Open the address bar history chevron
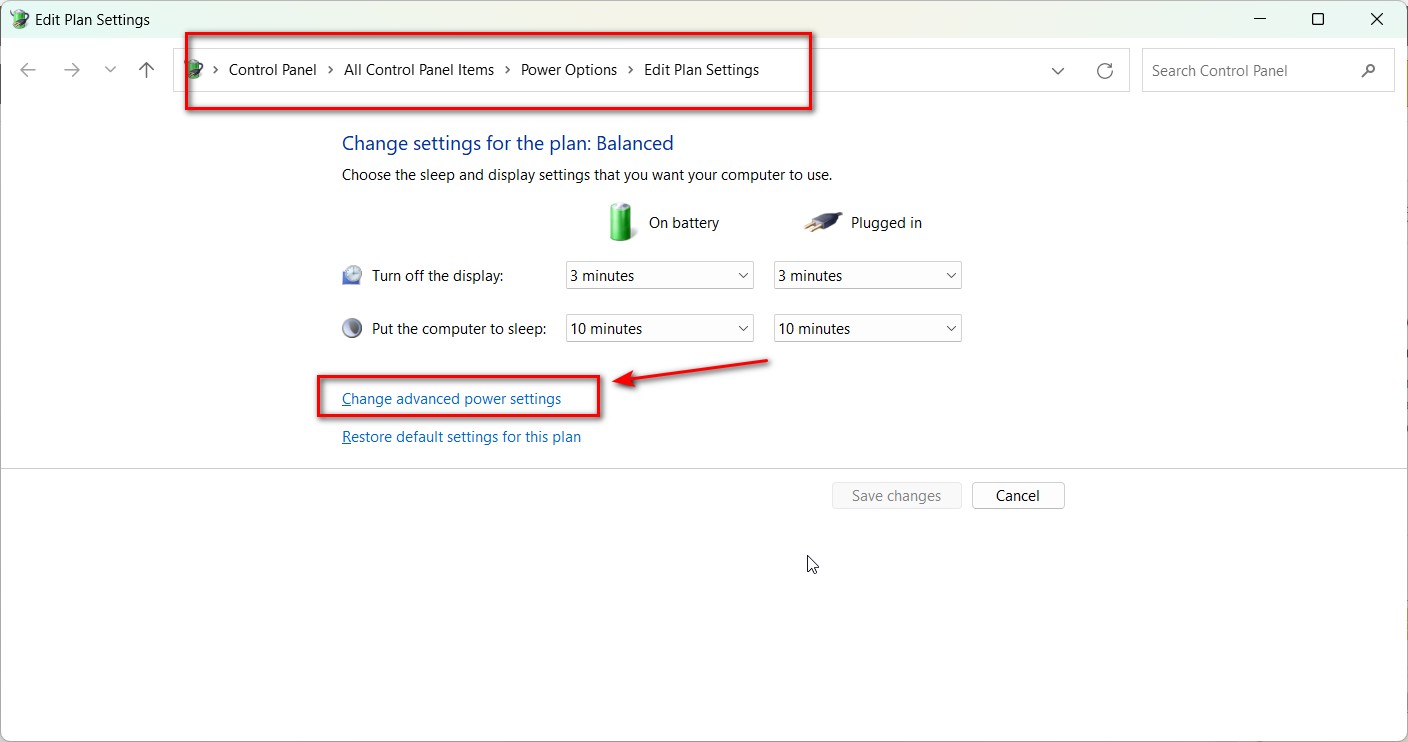The image size is (1408, 742). (x=1057, y=70)
